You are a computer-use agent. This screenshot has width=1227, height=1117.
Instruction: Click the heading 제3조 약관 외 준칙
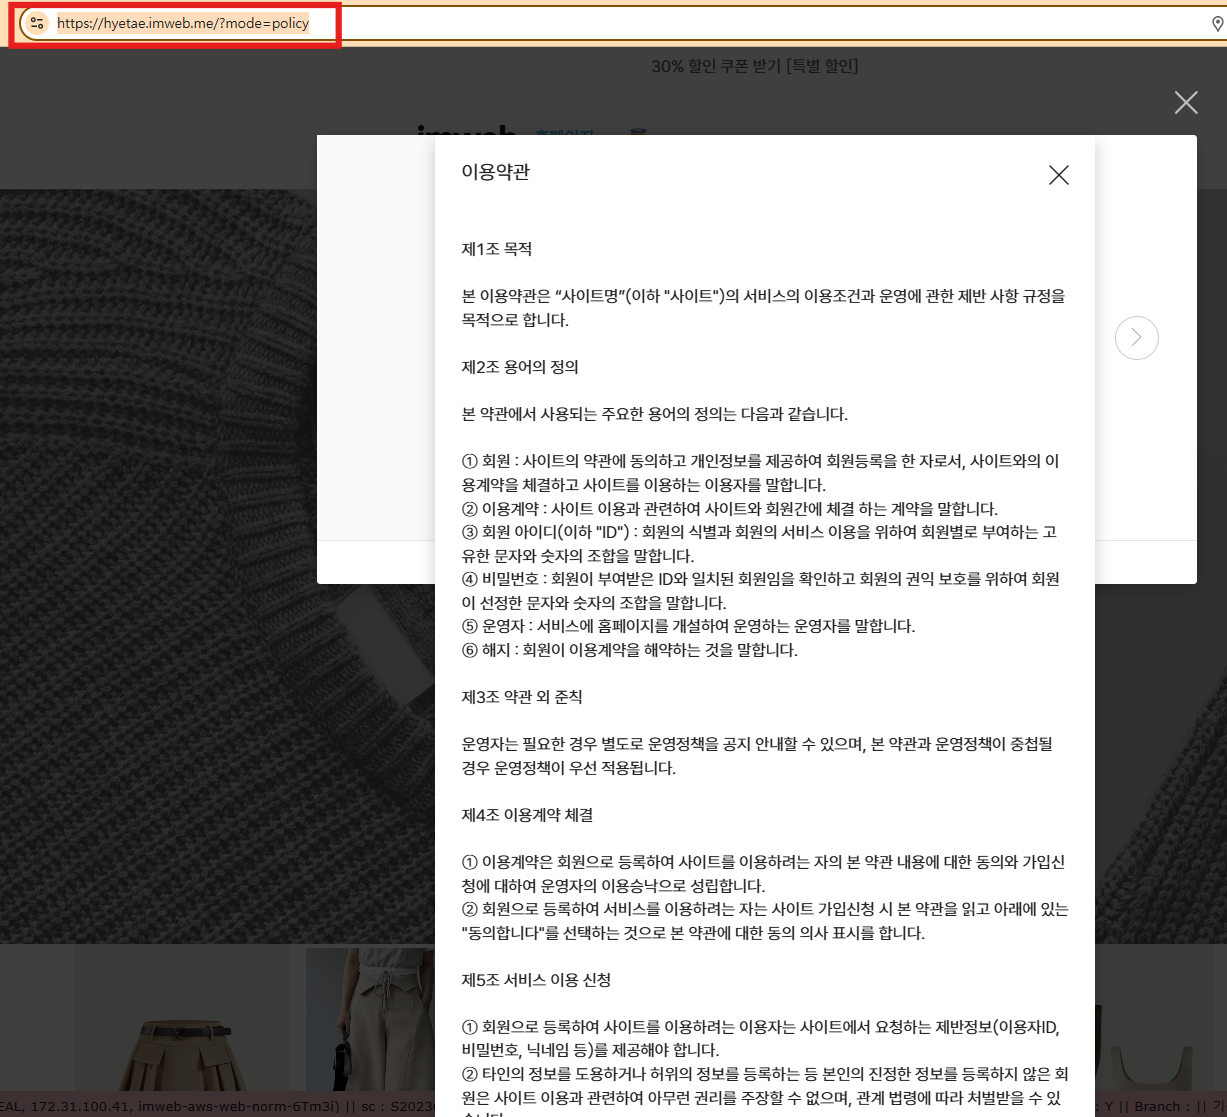coord(522,697)
